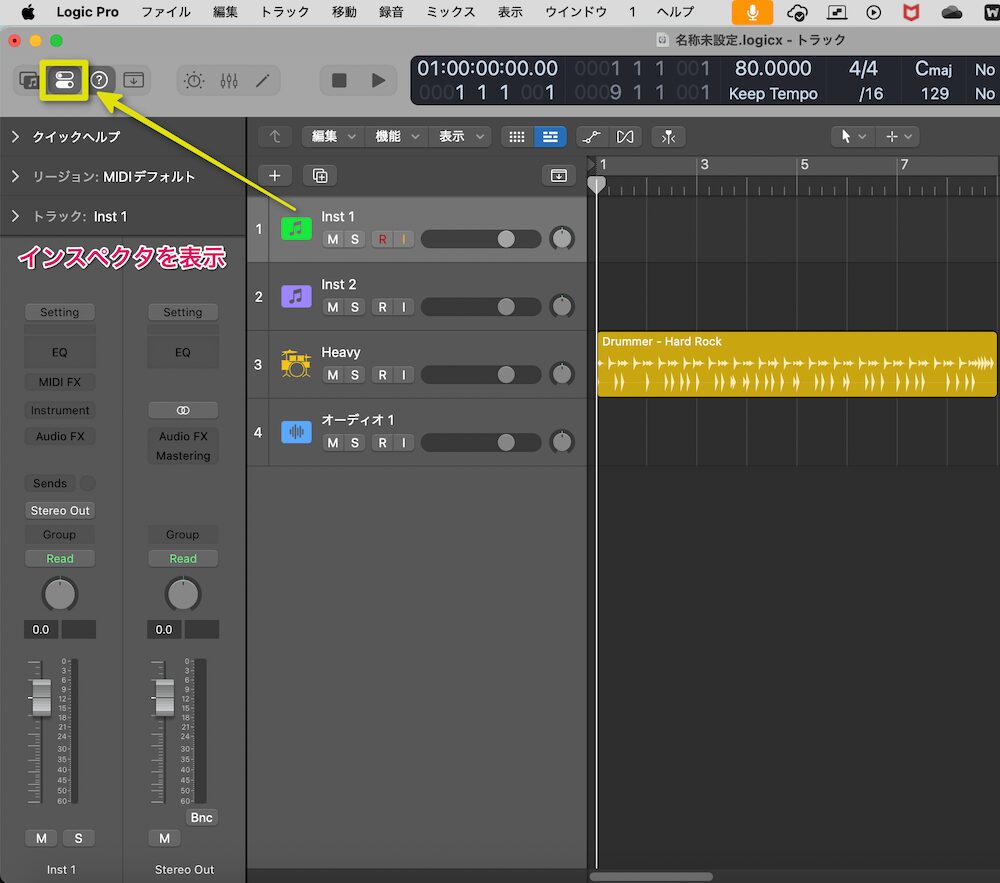Open pointer tool dropdown

[852, 136]
